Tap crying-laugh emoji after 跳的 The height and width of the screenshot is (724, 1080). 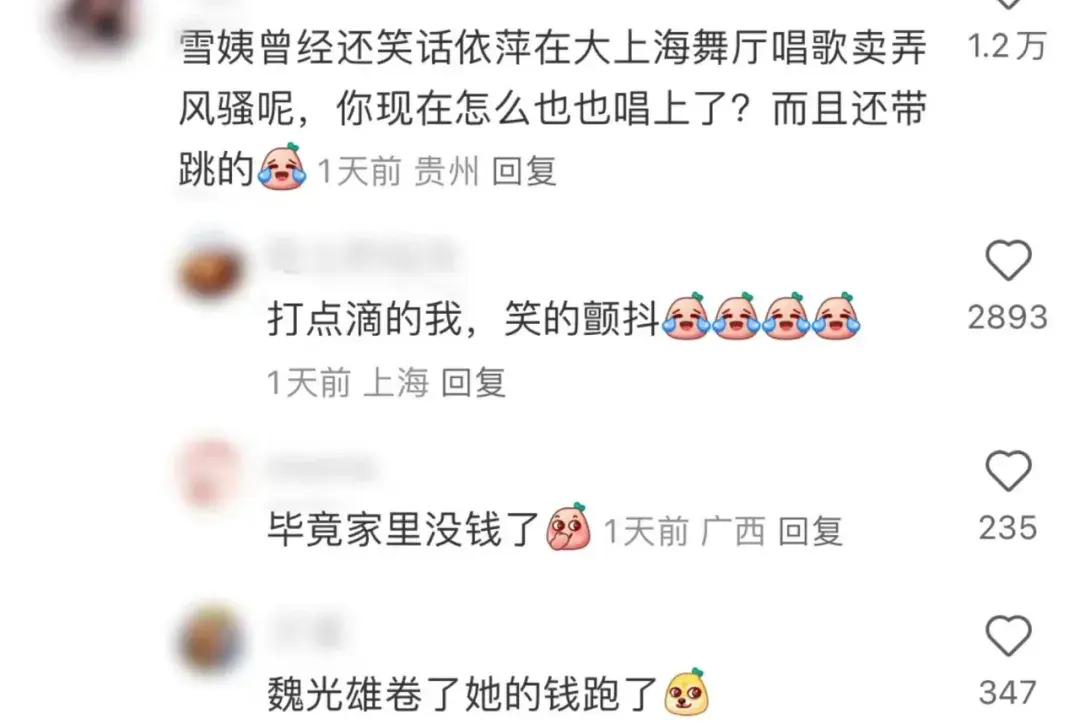pos(282,166)
